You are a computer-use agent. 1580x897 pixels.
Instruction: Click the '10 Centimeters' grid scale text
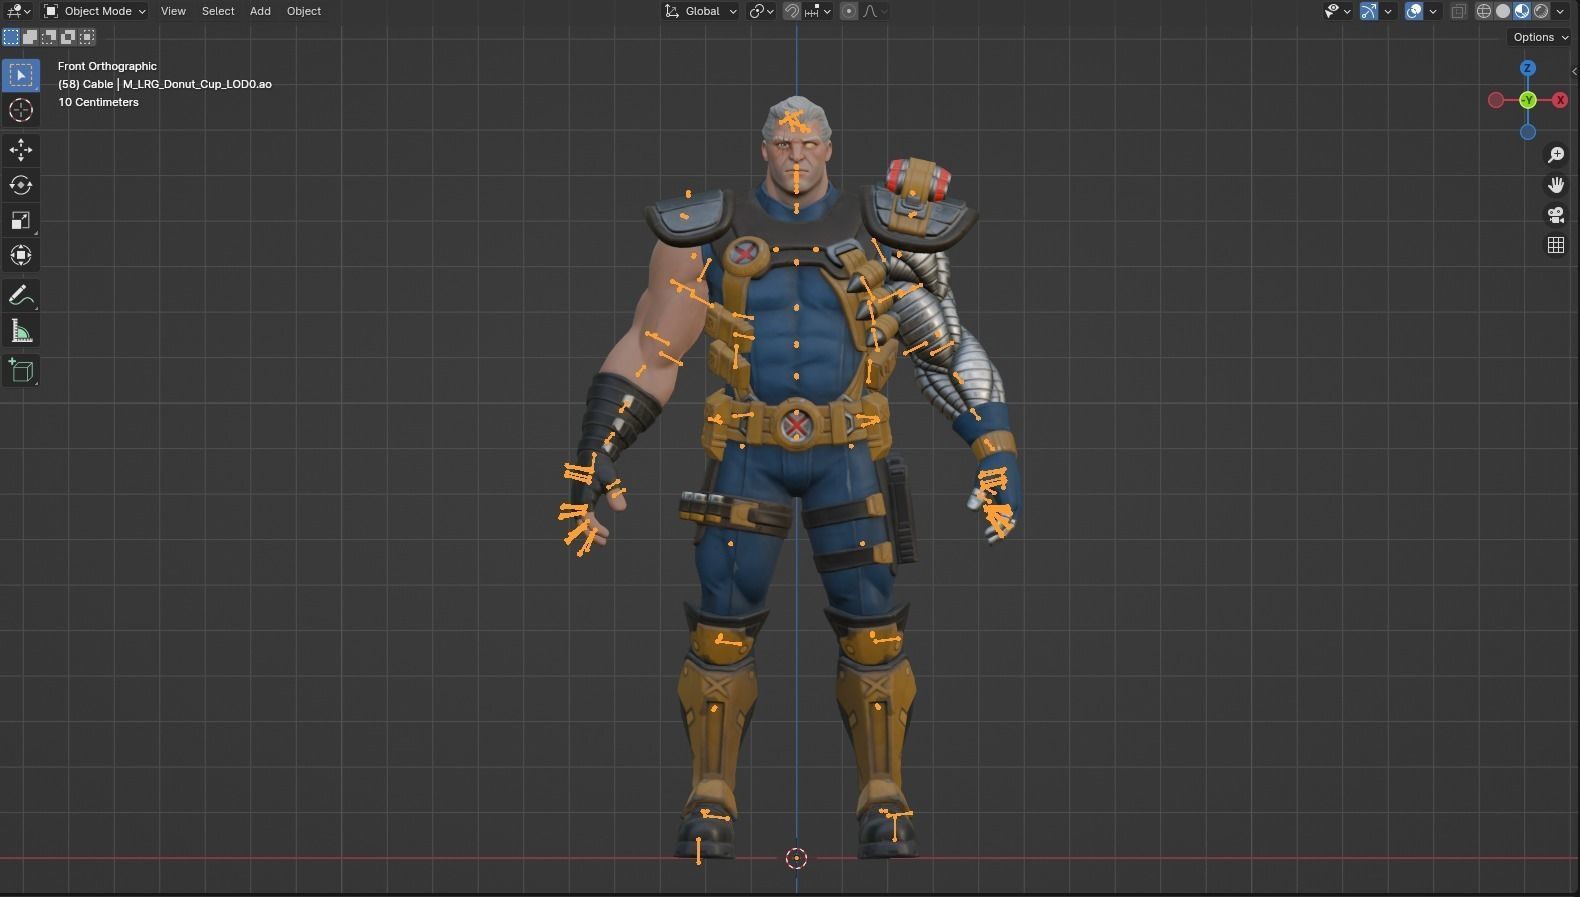98,102
